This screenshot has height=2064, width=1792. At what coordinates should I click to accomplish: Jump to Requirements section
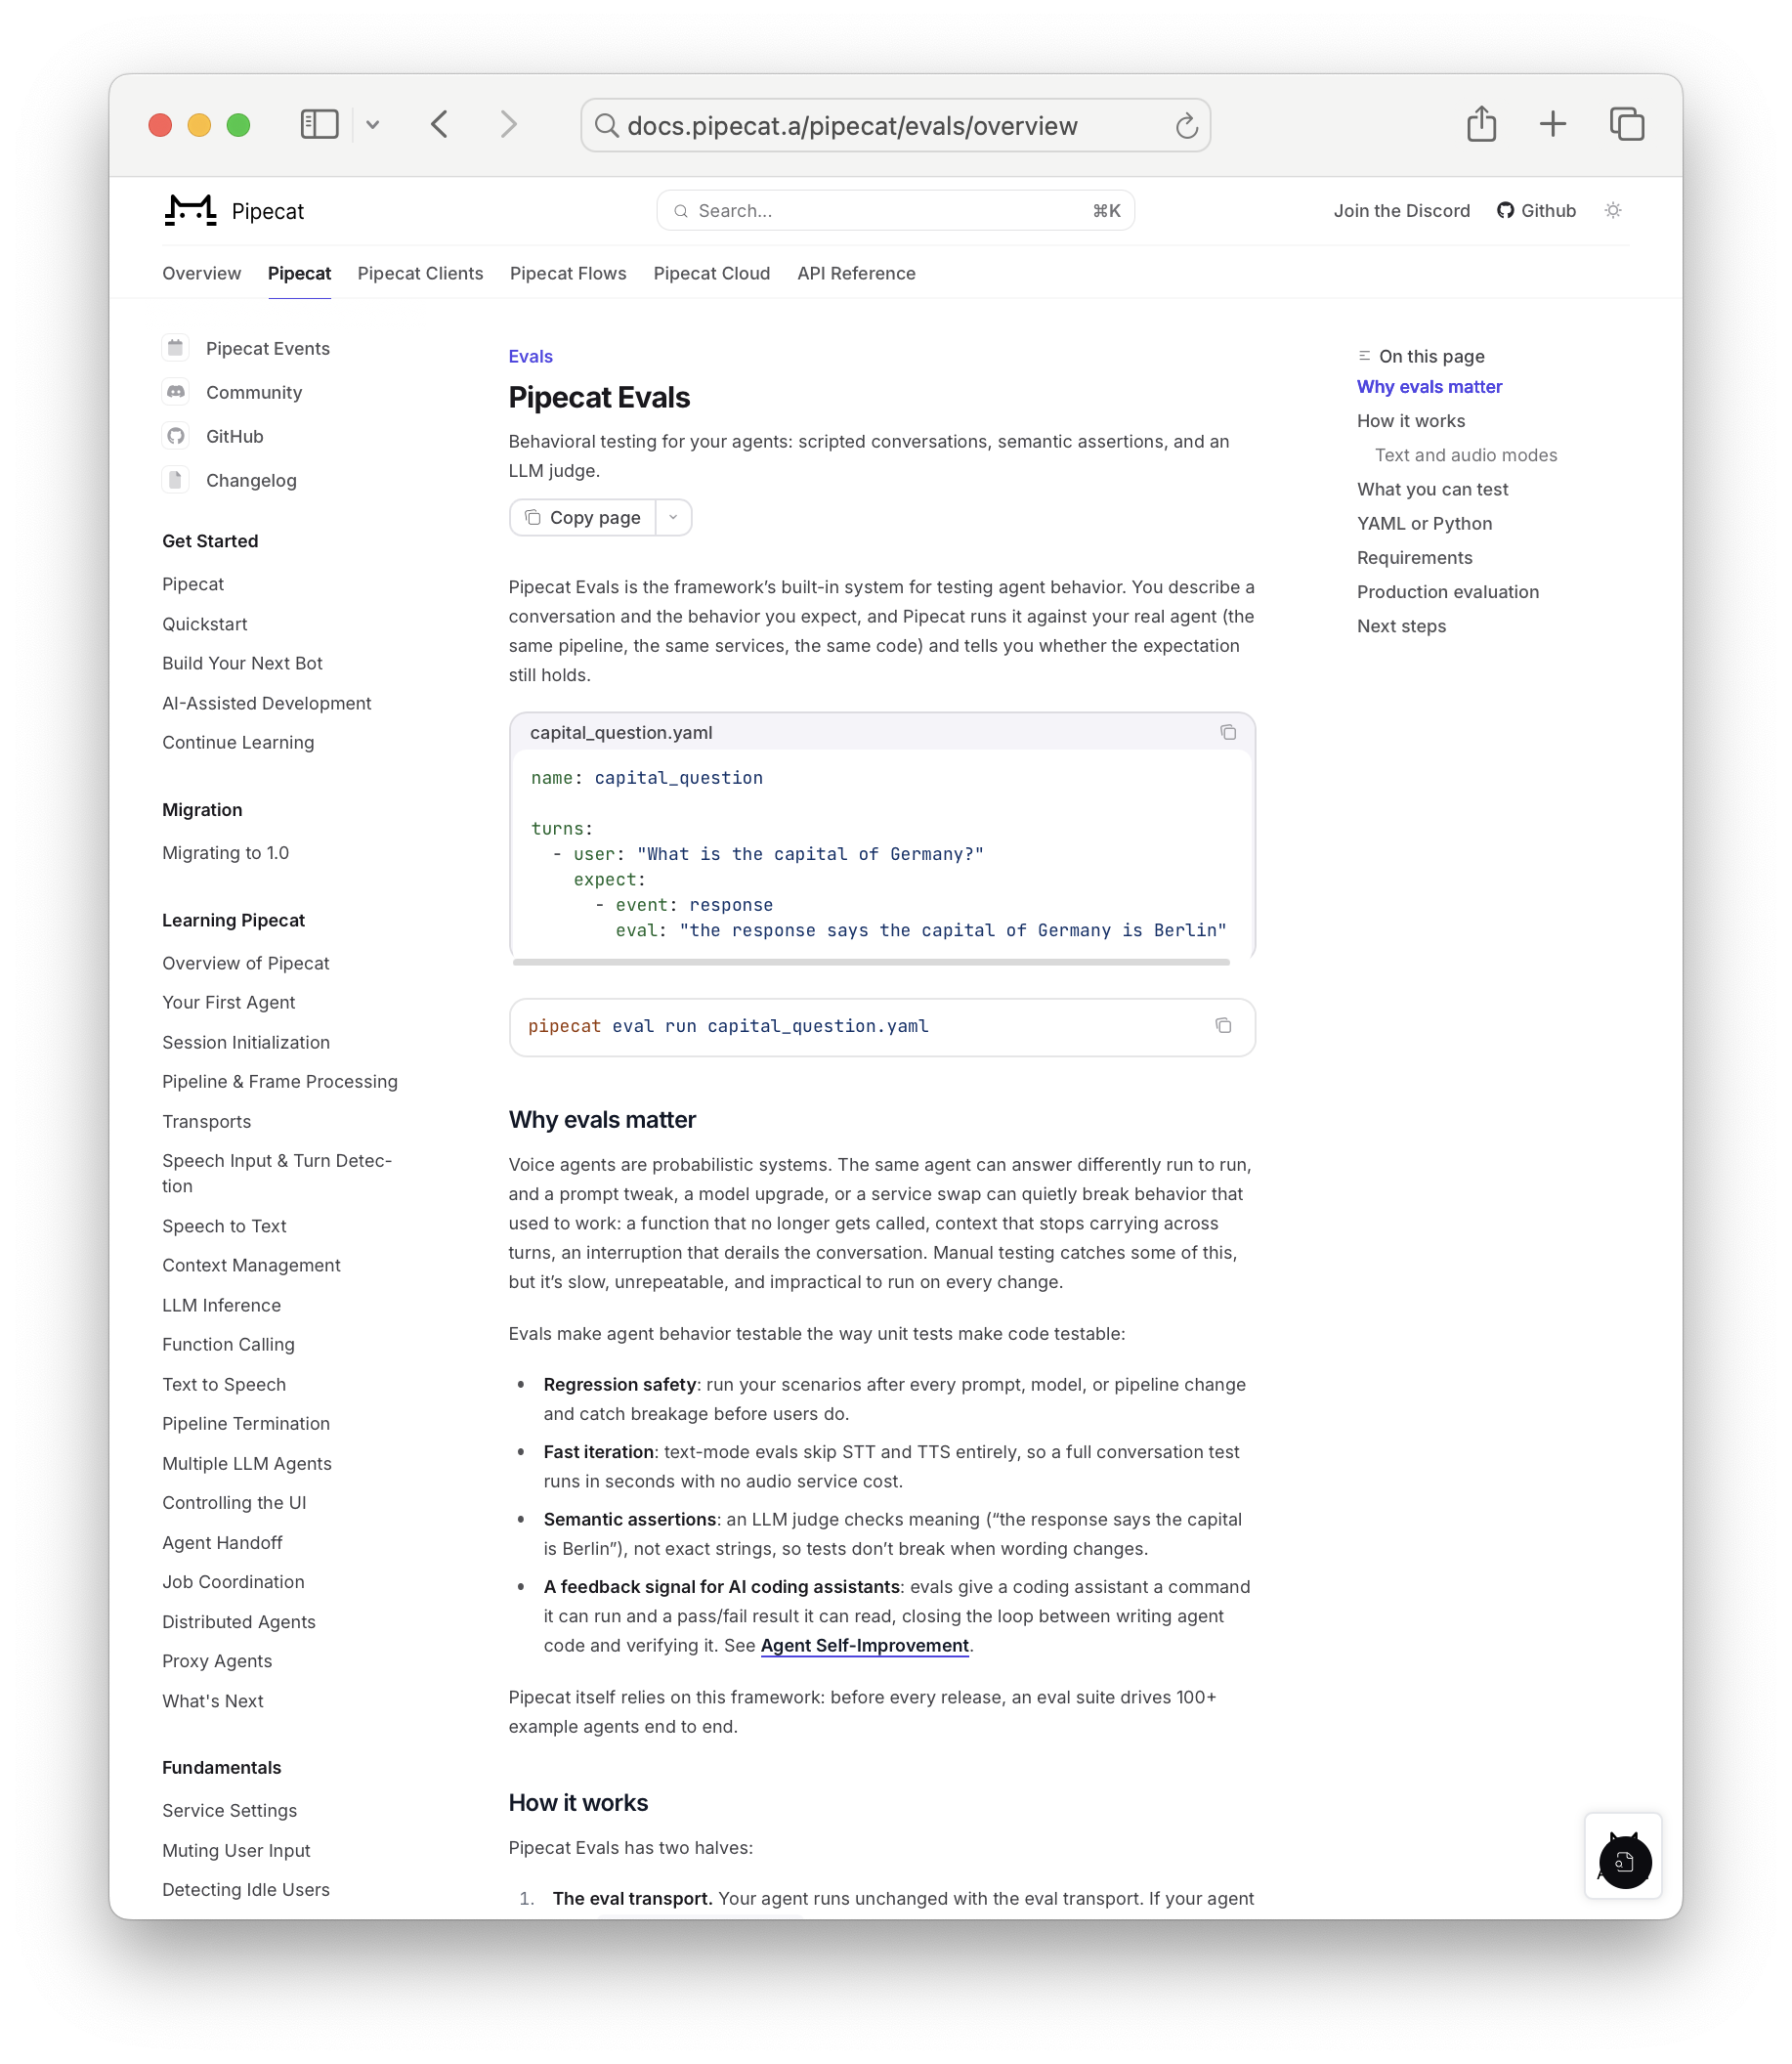tap(1414, 557)
